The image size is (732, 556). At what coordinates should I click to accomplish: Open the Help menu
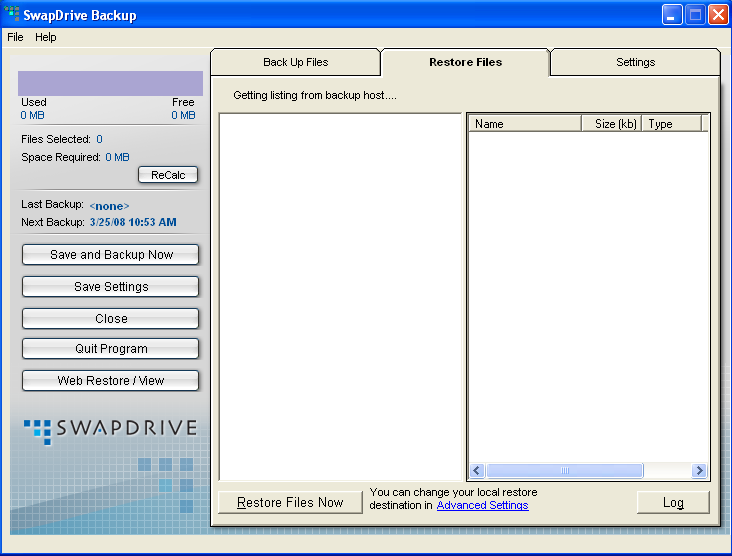pos(45,37)
